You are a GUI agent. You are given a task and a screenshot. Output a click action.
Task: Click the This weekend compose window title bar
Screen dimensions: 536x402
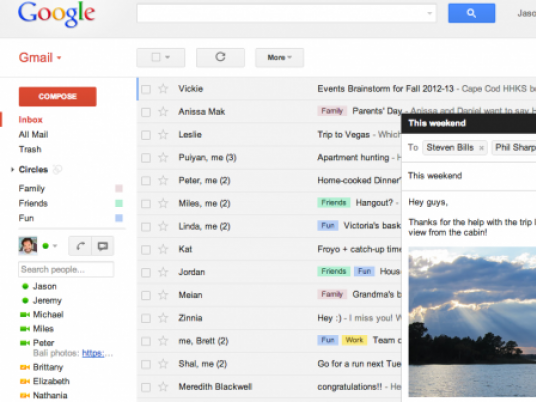(469, 123)
